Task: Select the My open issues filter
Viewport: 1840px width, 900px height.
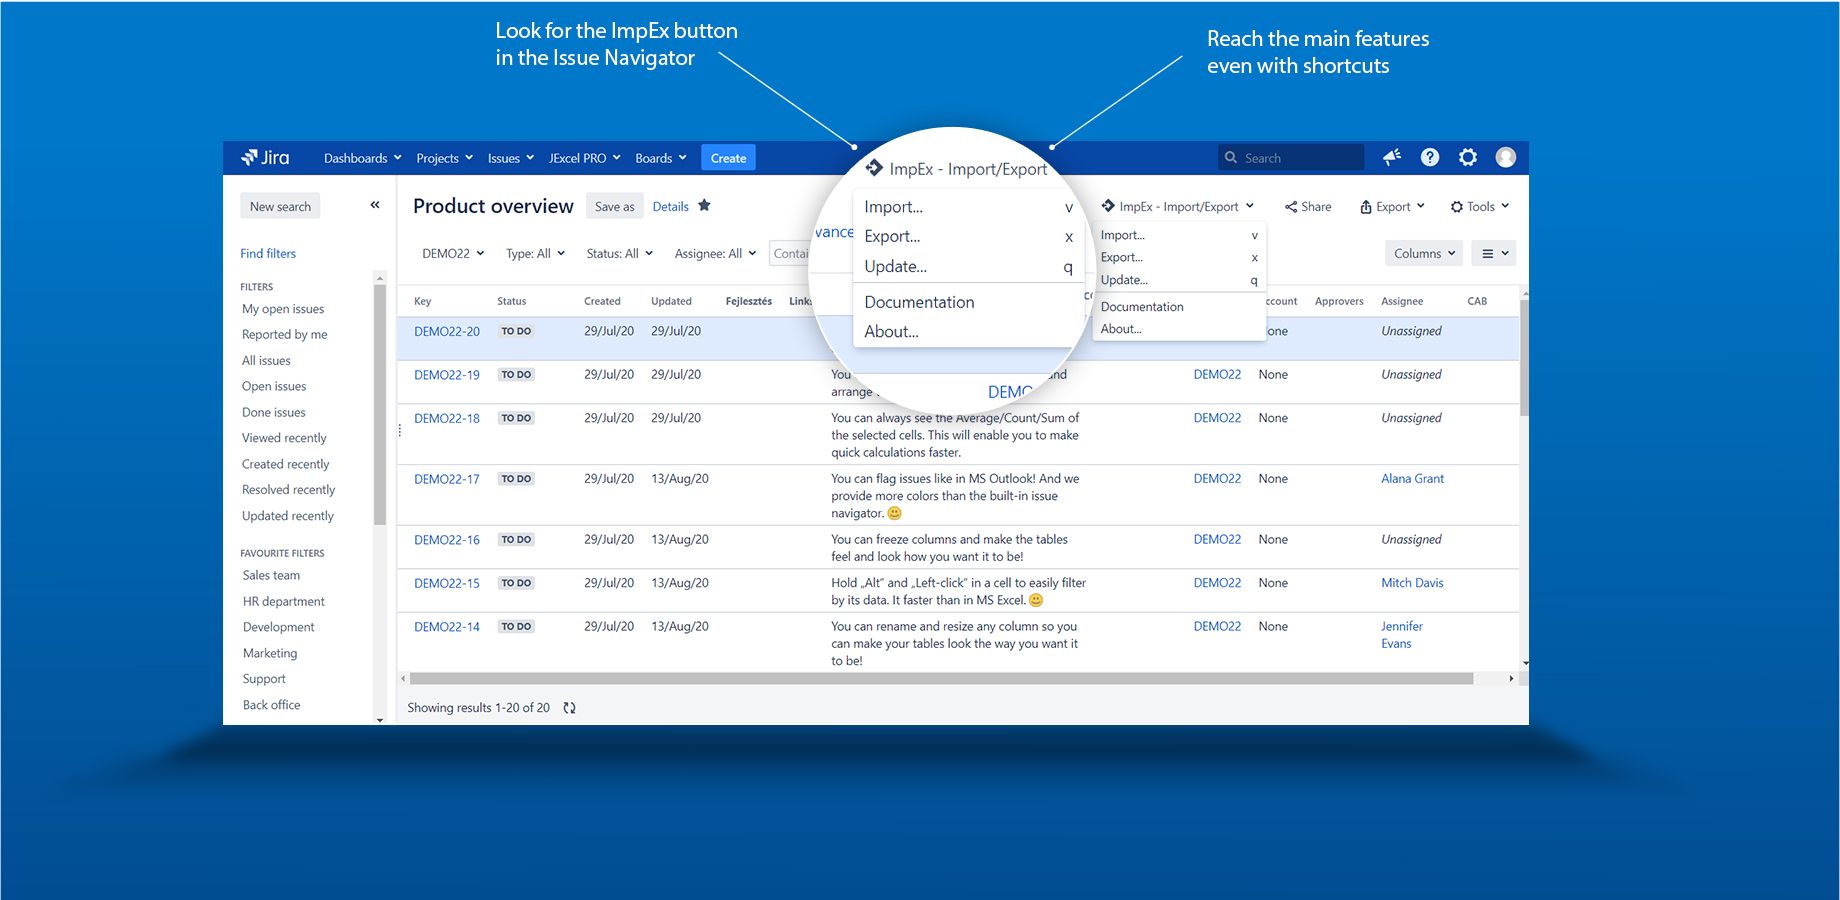Action: point(283,309)
